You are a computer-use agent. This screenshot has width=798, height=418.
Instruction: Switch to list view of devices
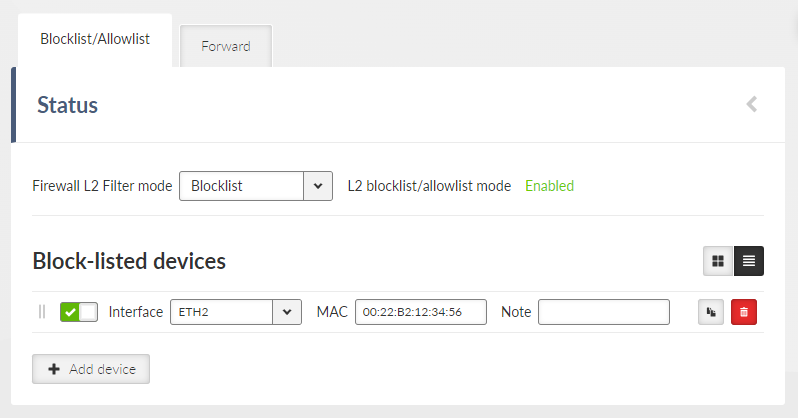pyautogui.click(x=749, y=261)
